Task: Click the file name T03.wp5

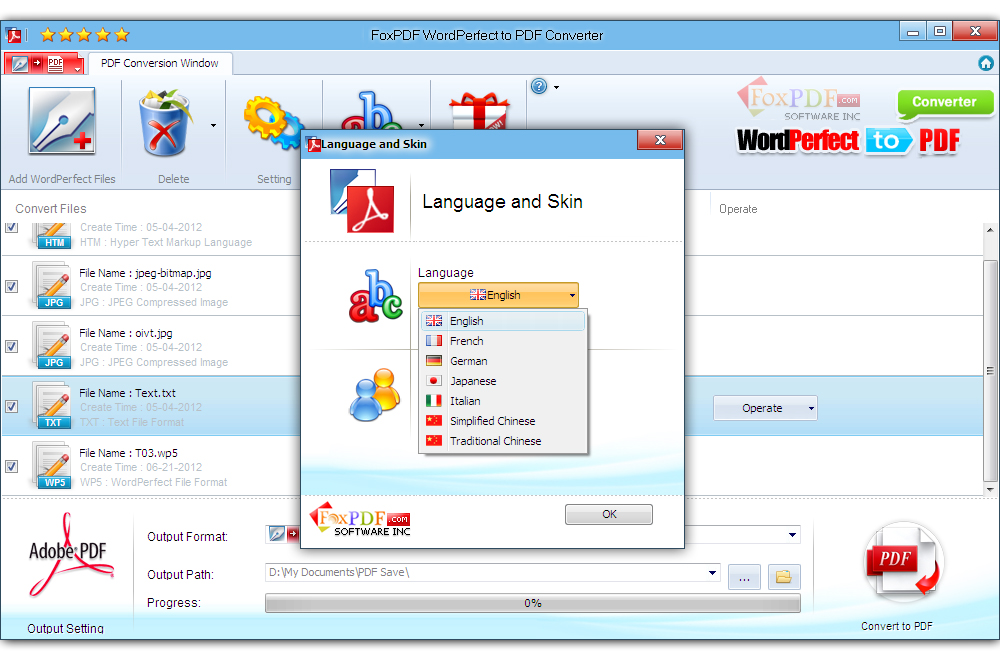Action: pyautogui.click(x=156, y=453)
